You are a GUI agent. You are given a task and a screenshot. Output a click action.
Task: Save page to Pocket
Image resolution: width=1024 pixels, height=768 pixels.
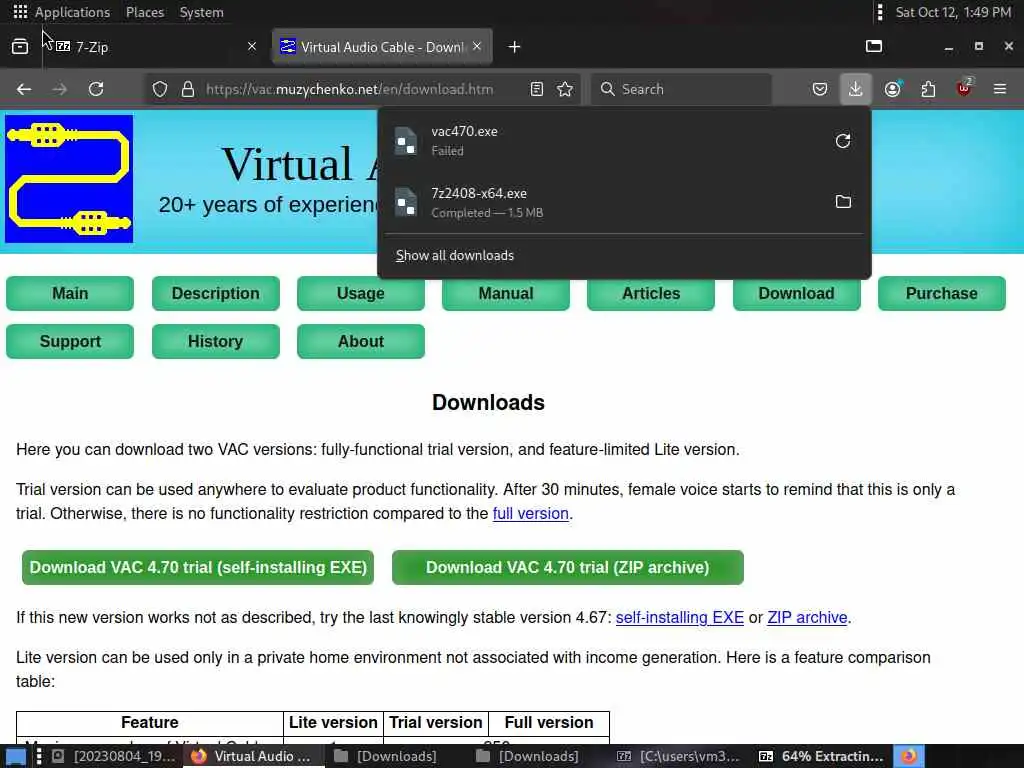coord(820,89)
